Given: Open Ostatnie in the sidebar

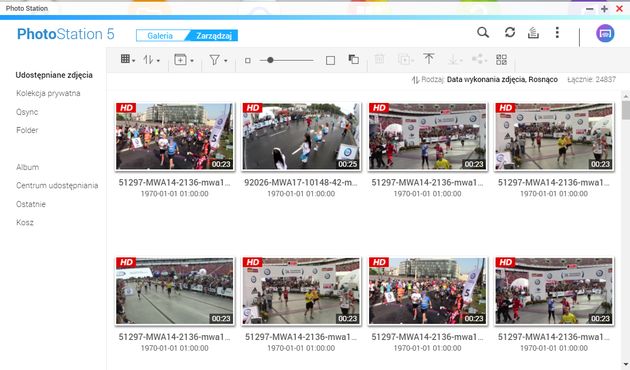Looking at the screenshot, I should pos(31,204).
